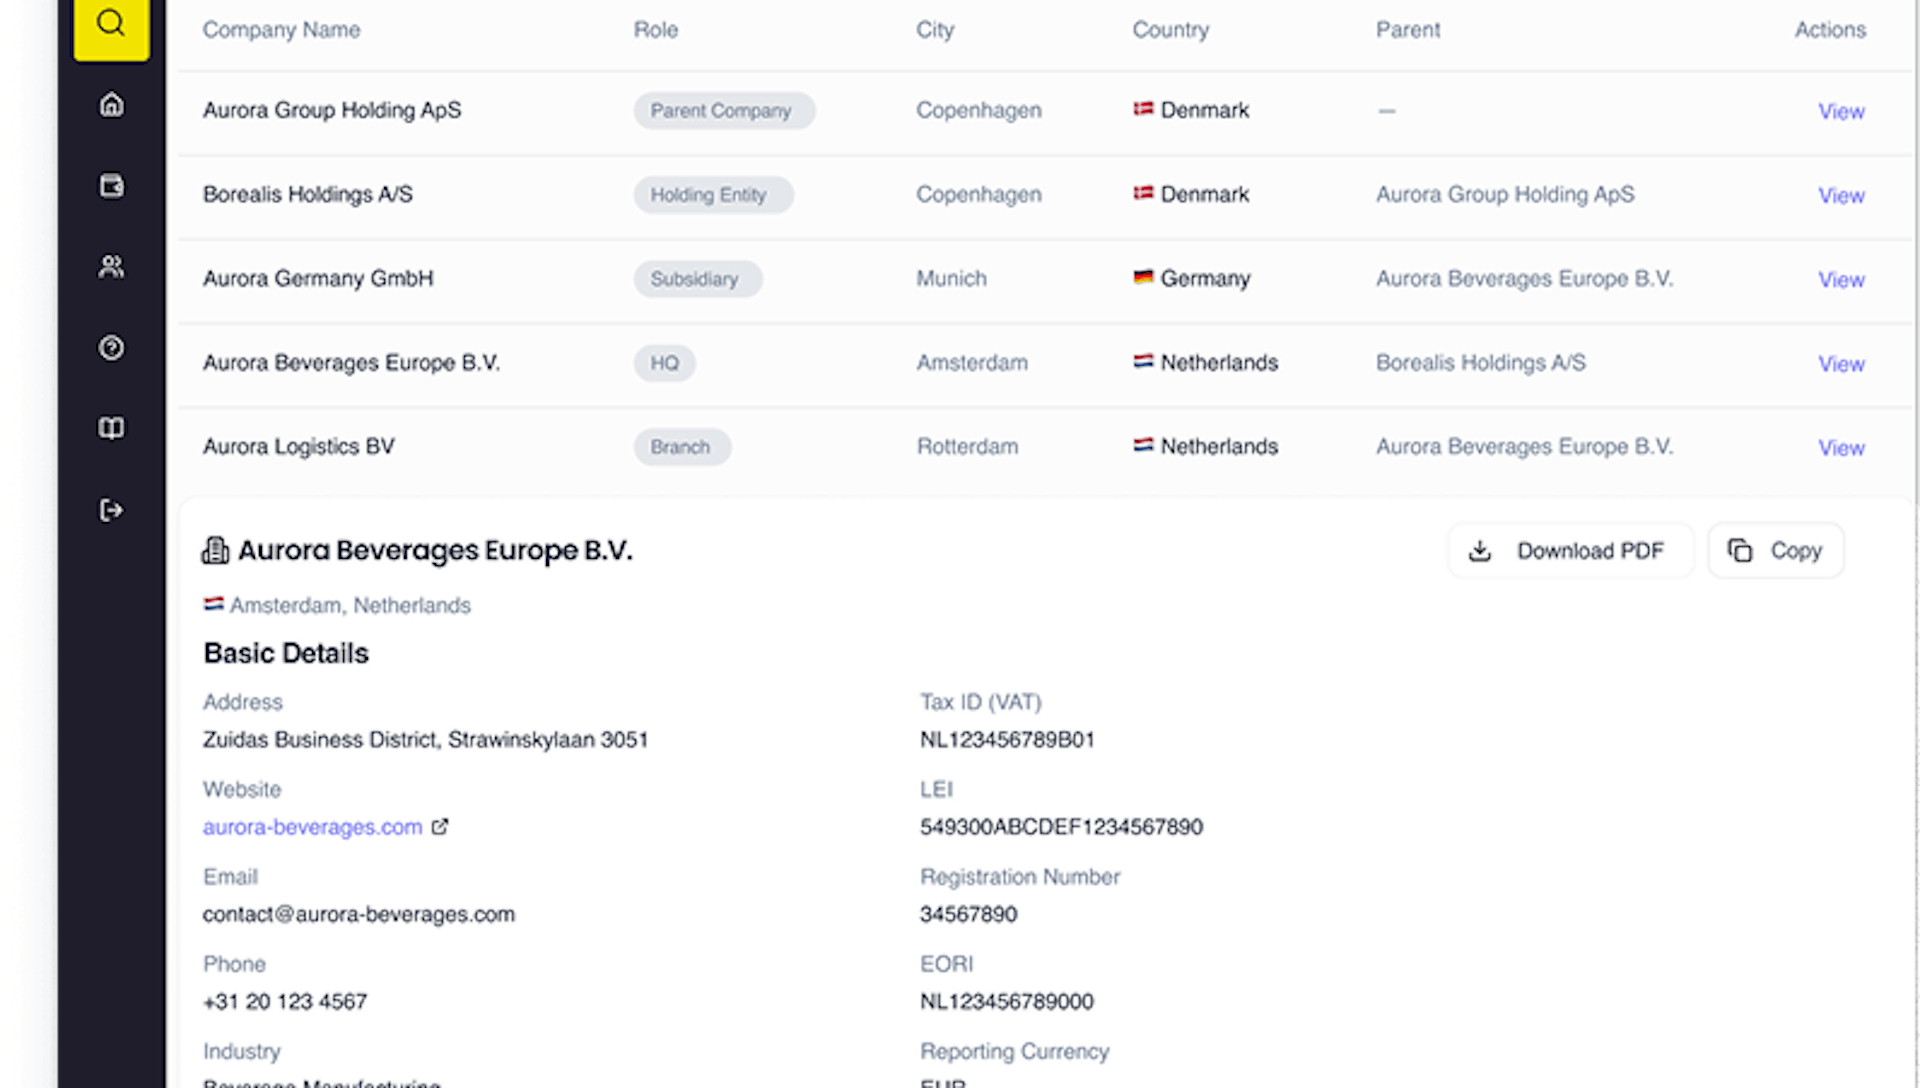View the Aurora Group Holding ApS row
The height and width of the screenshot is (1088, 1920).
click(x=1841, y=111)
